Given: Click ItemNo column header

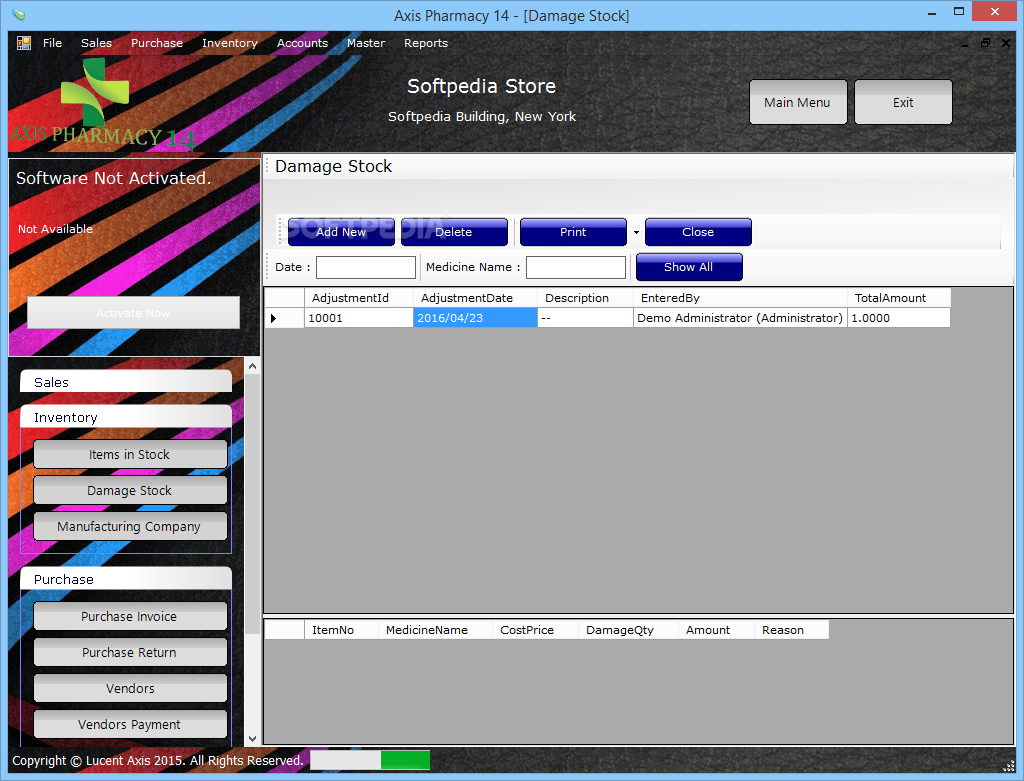Looking at the screenshot, I should coord(341,630).
